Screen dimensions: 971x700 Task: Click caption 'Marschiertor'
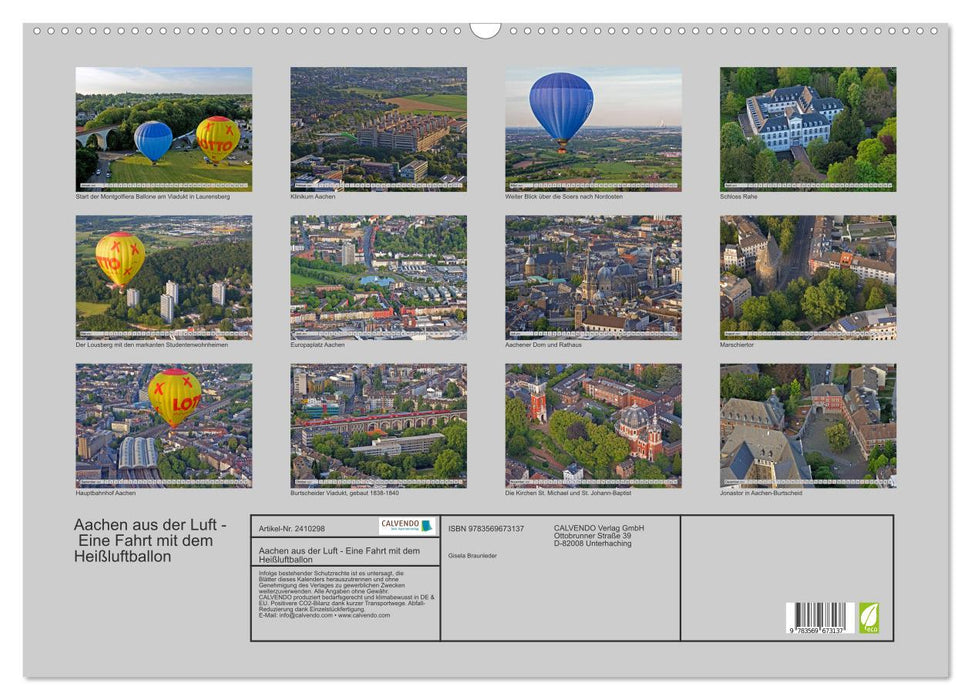pos(737,344)
